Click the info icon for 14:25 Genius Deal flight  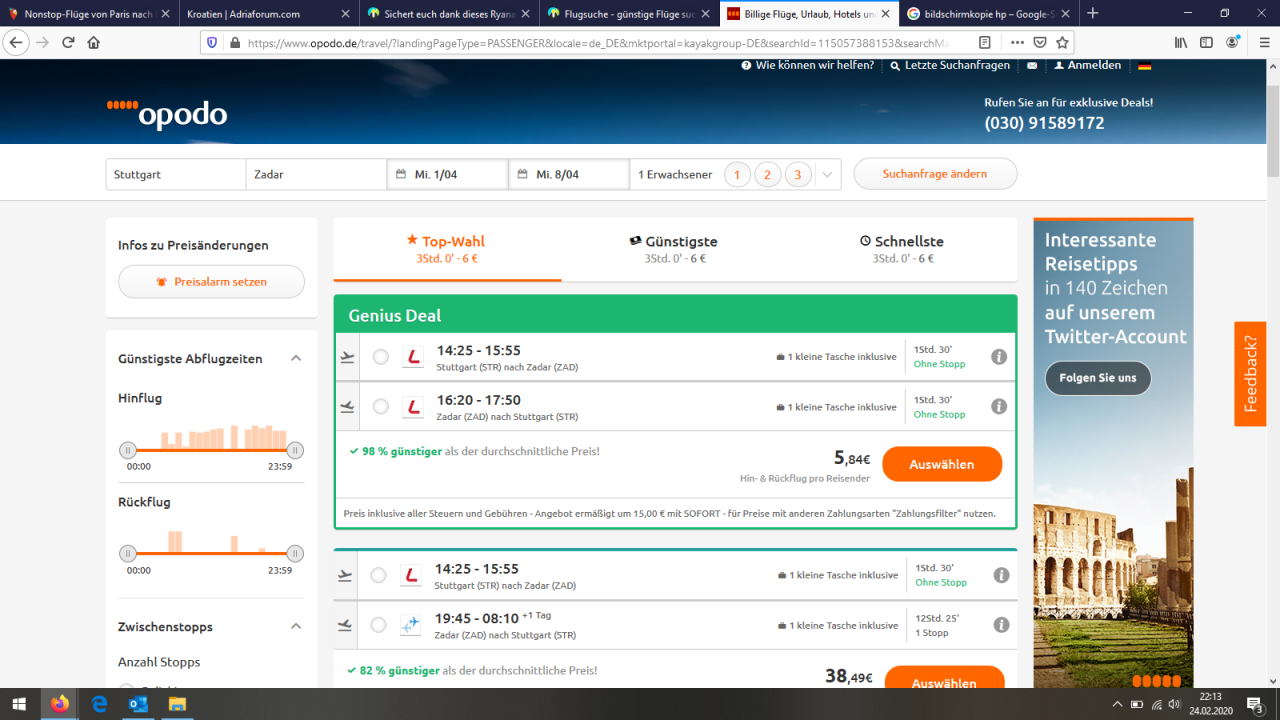point(998,357)
